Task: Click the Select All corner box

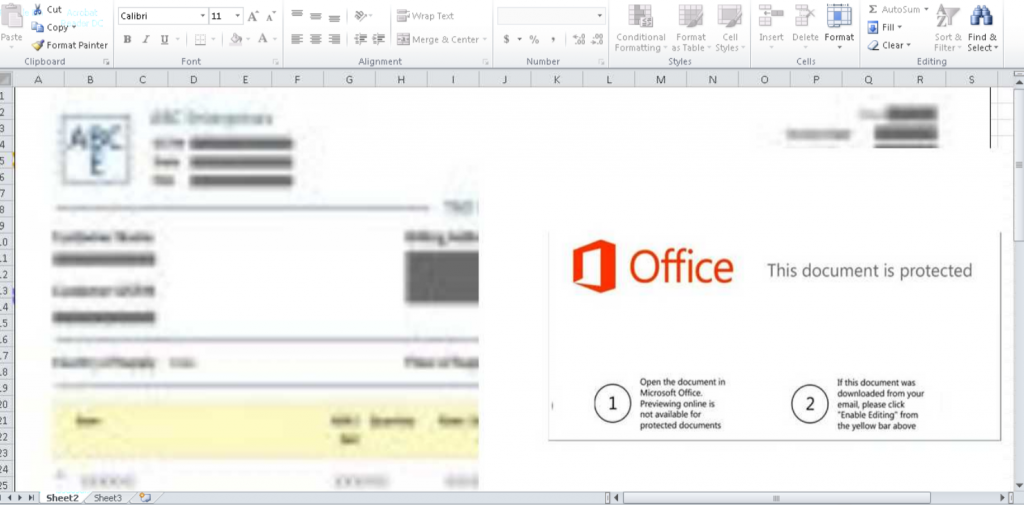Action: (x=6, y=80)
